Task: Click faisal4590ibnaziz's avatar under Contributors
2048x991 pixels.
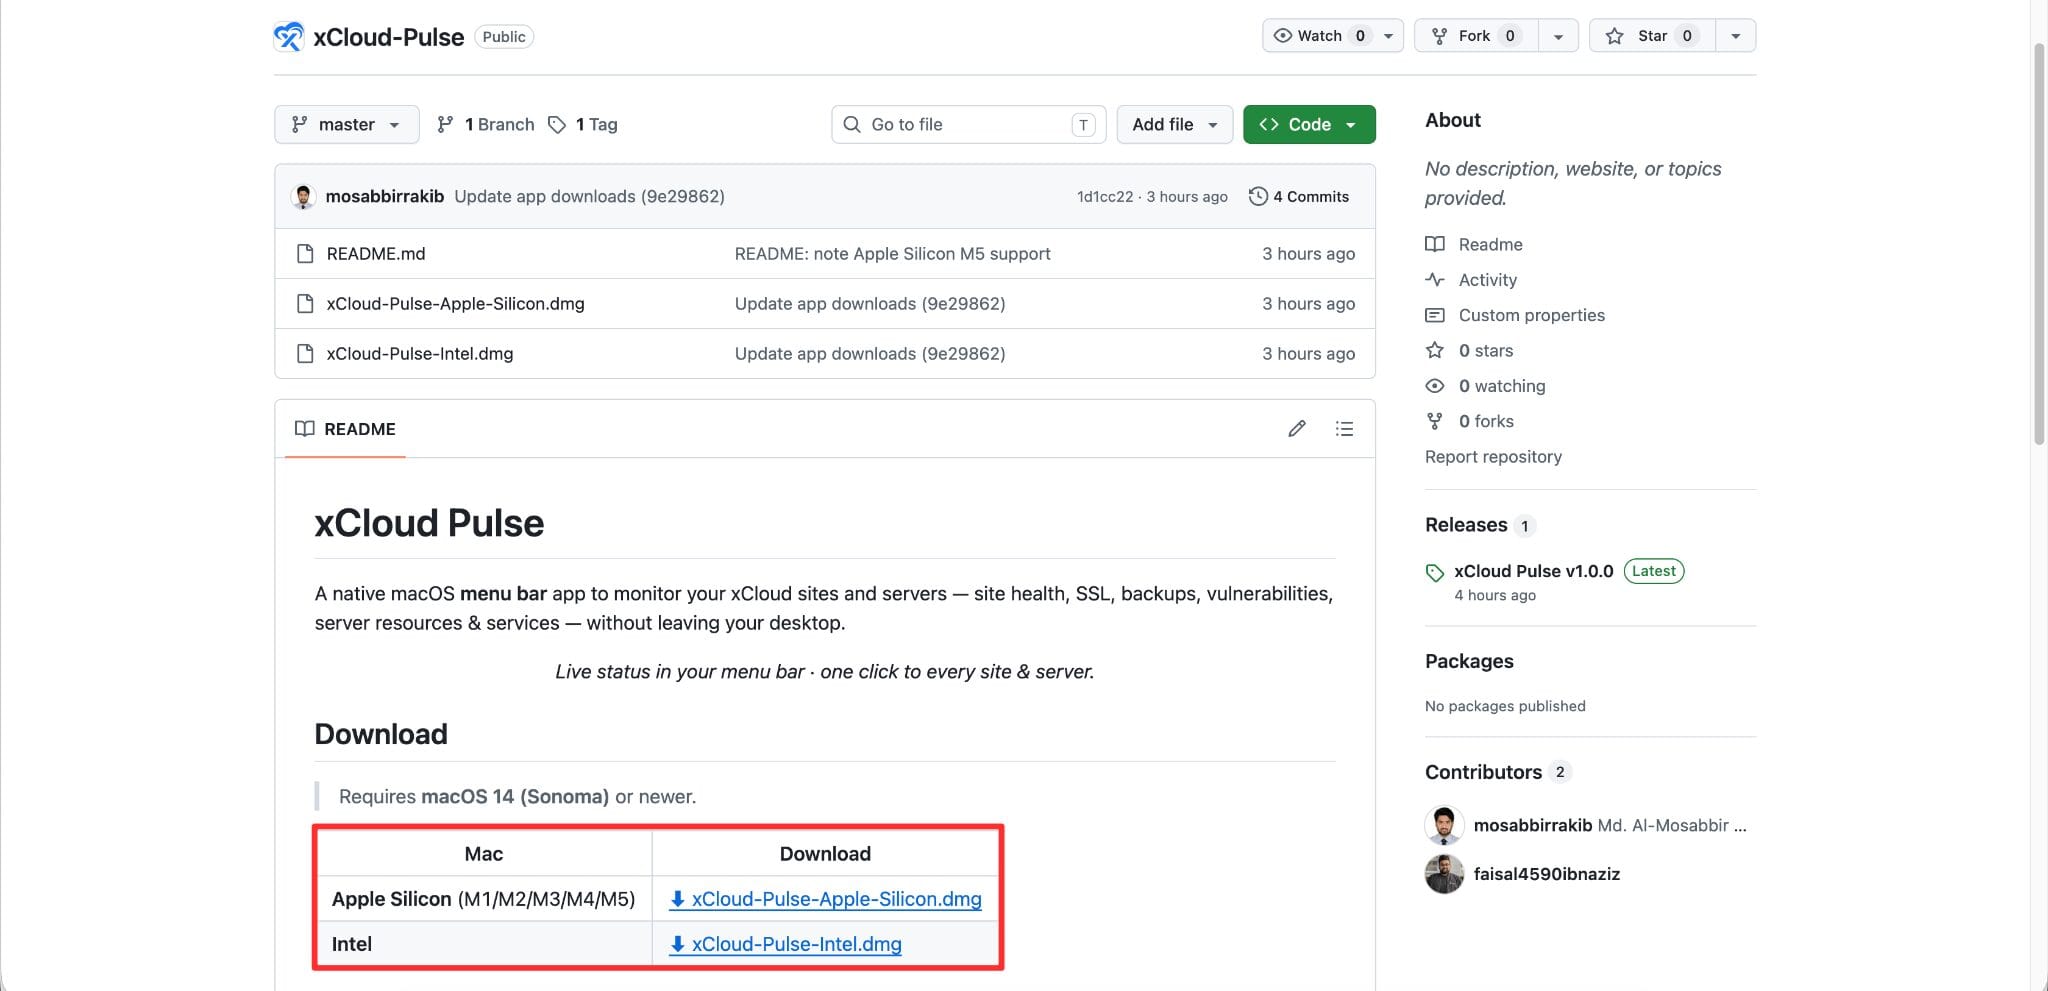Action: pos(1444,874)
